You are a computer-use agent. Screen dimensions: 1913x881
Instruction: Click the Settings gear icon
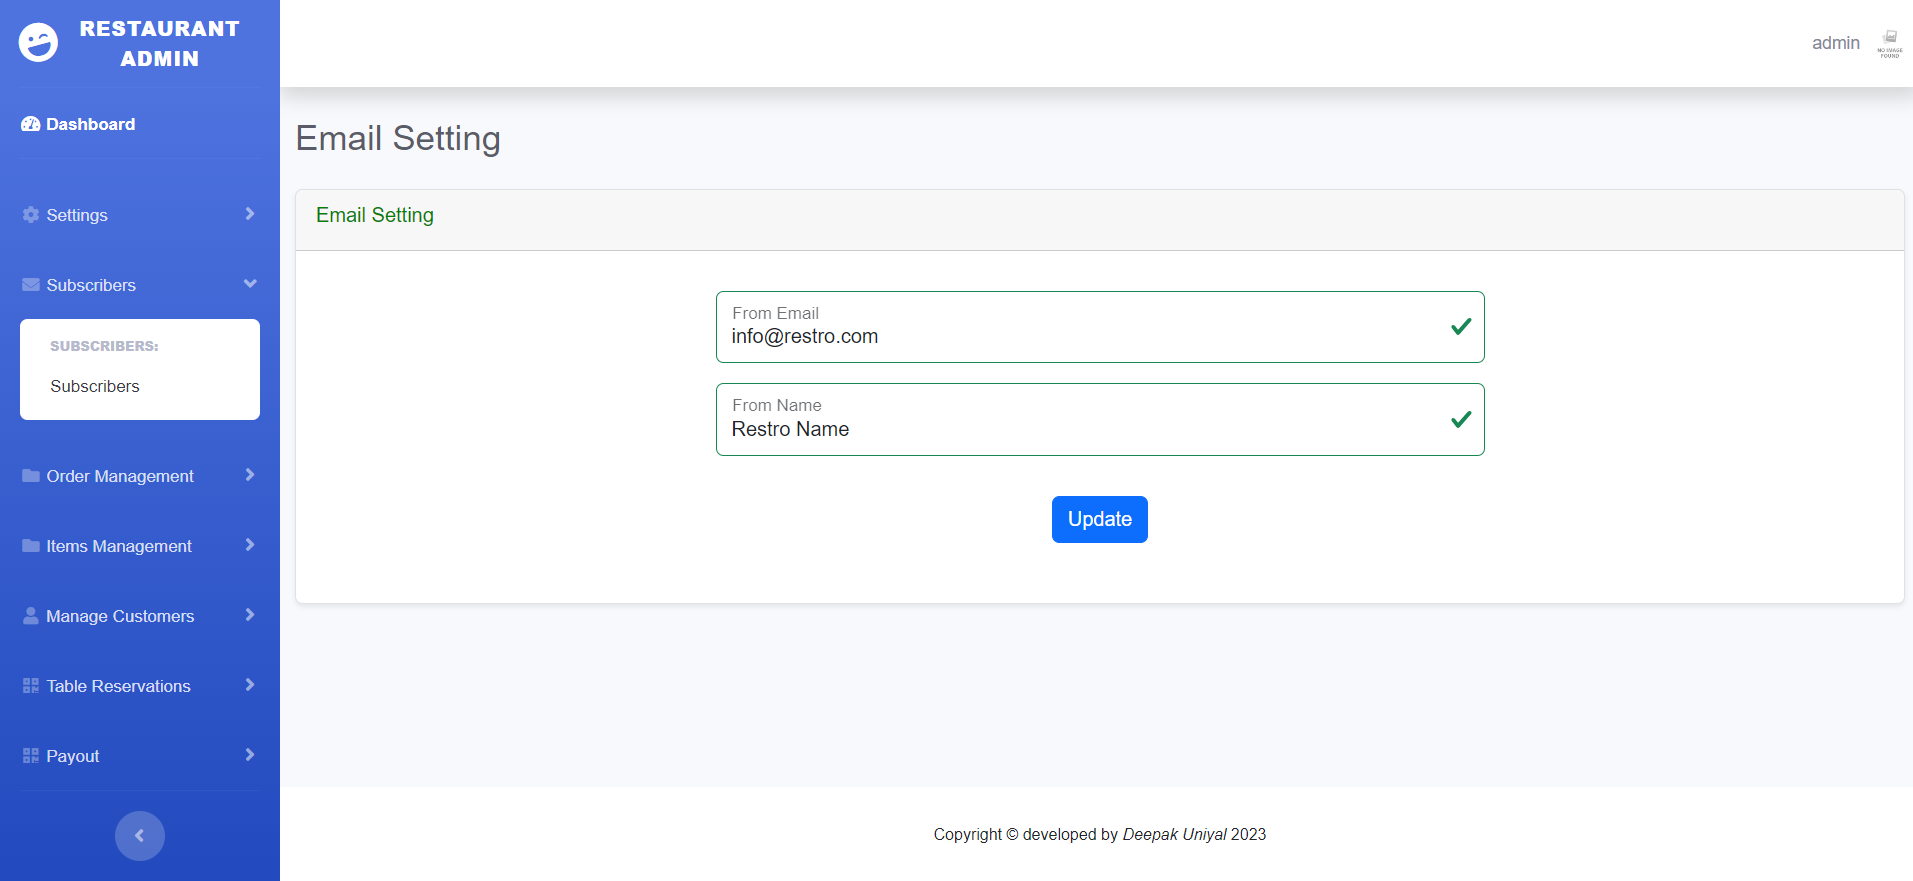point(31,215)
